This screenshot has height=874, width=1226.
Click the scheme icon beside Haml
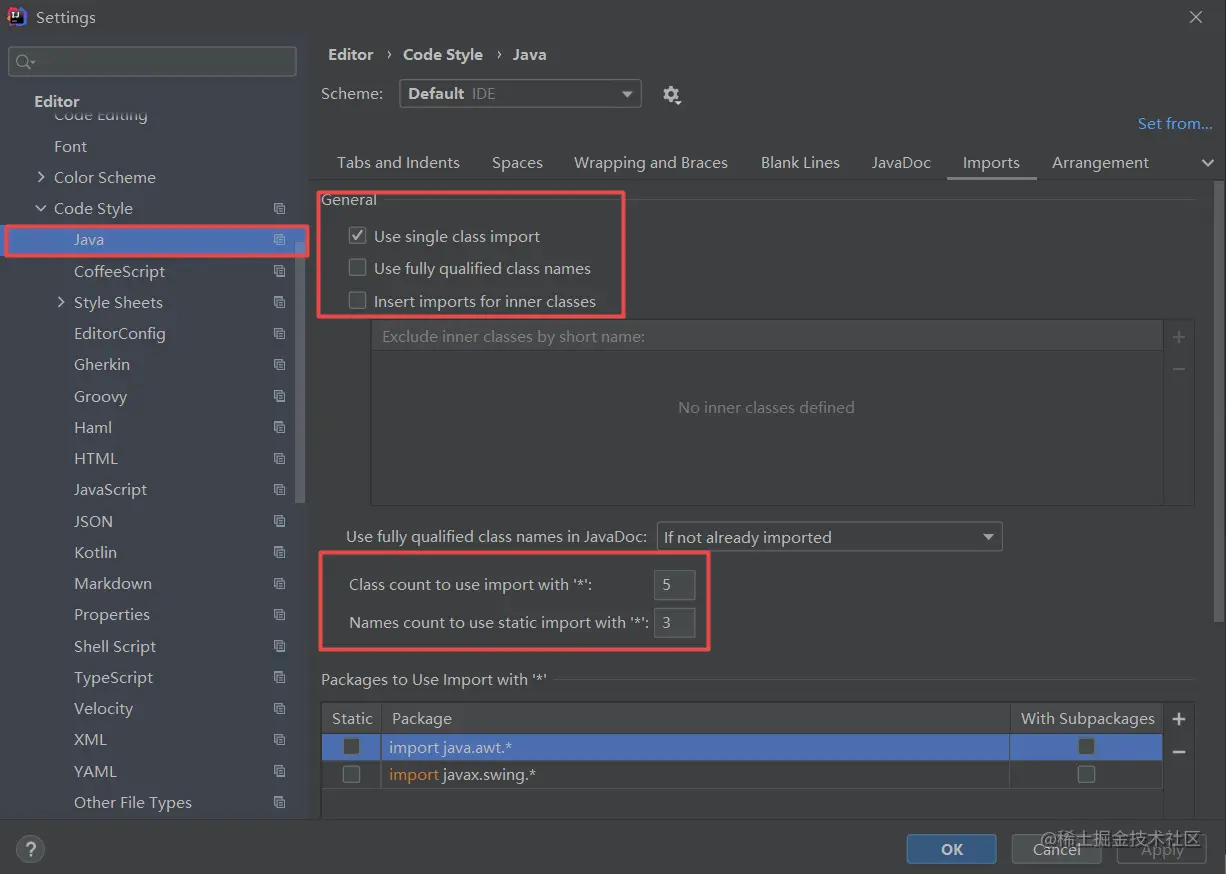279,427
